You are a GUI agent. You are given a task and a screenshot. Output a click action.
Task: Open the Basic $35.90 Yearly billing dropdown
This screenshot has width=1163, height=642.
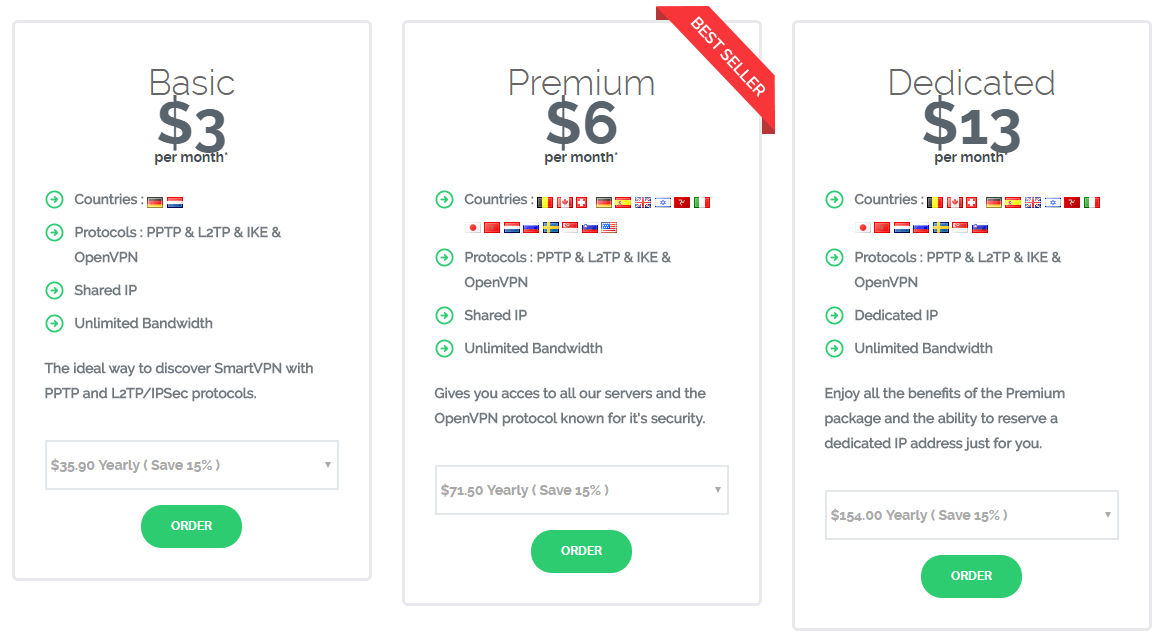[x=191, y=465]
